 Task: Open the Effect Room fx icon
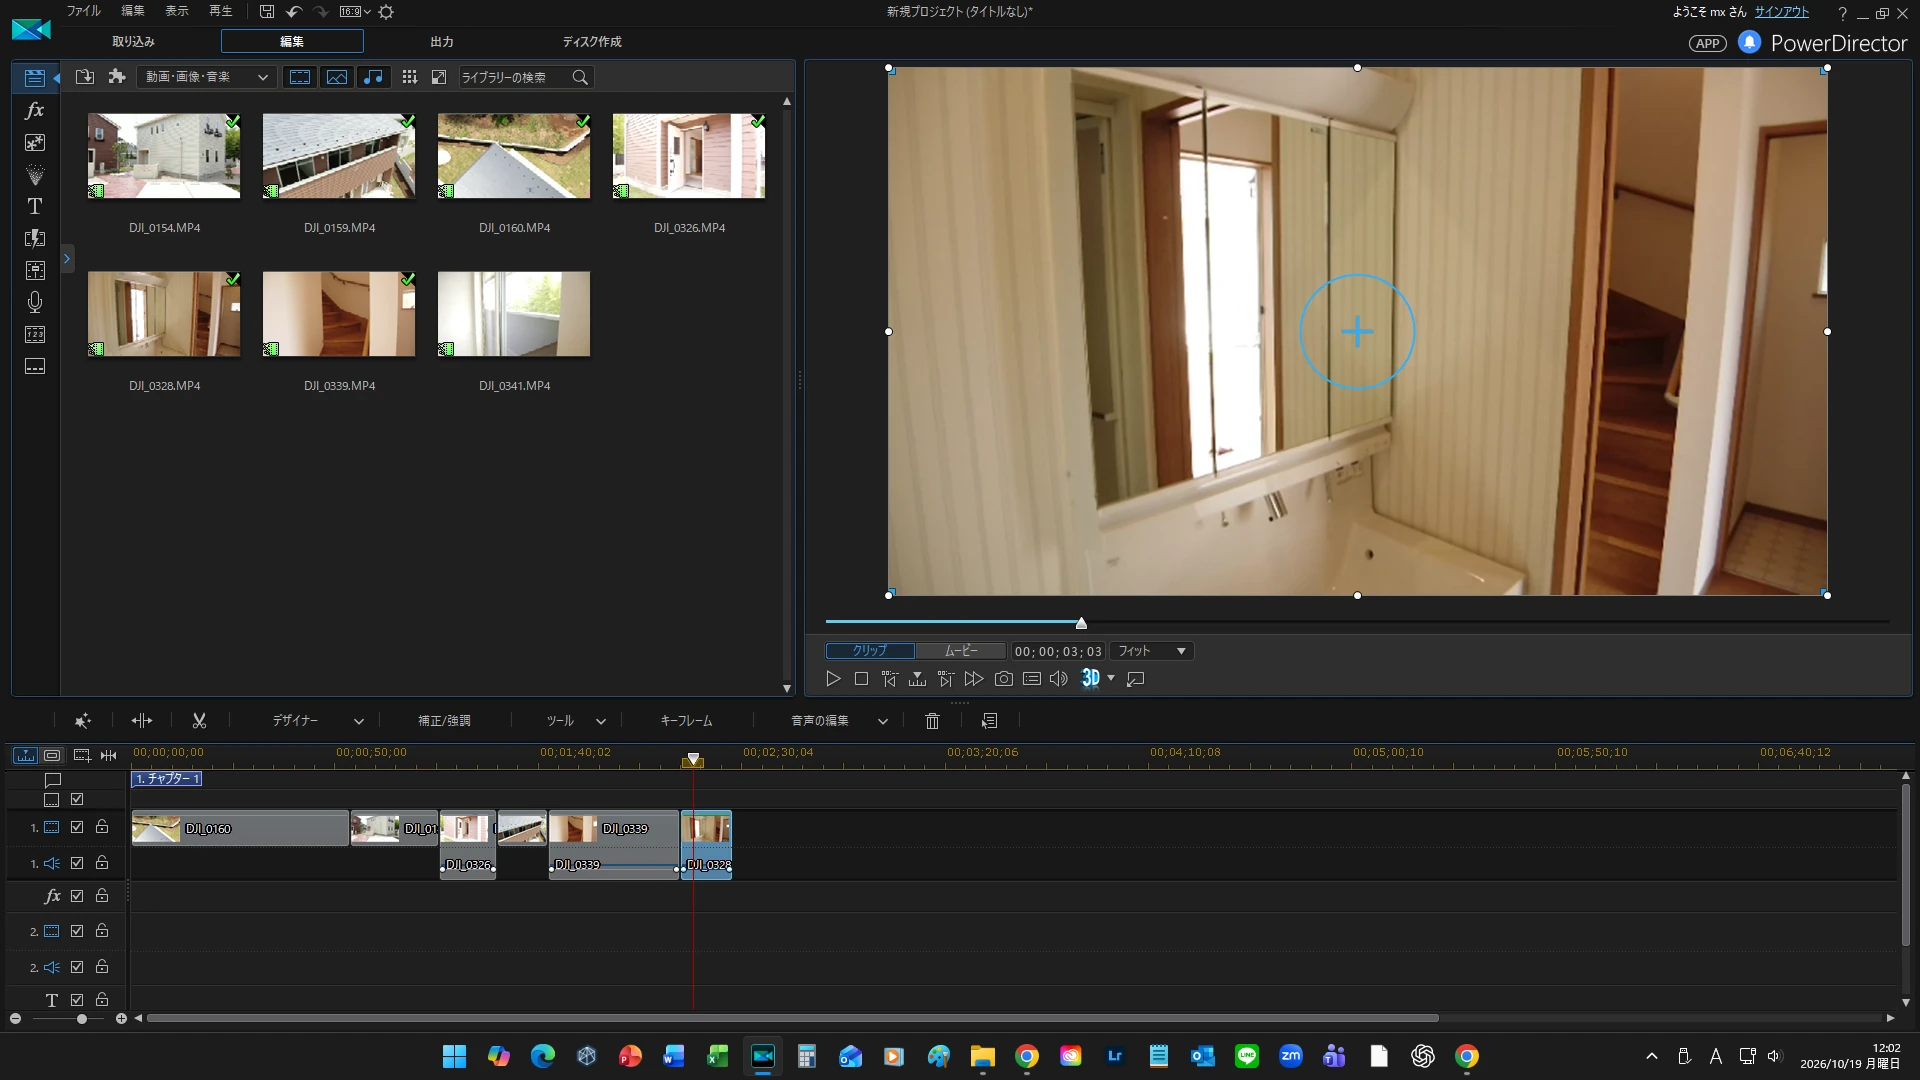pos(35,110)
